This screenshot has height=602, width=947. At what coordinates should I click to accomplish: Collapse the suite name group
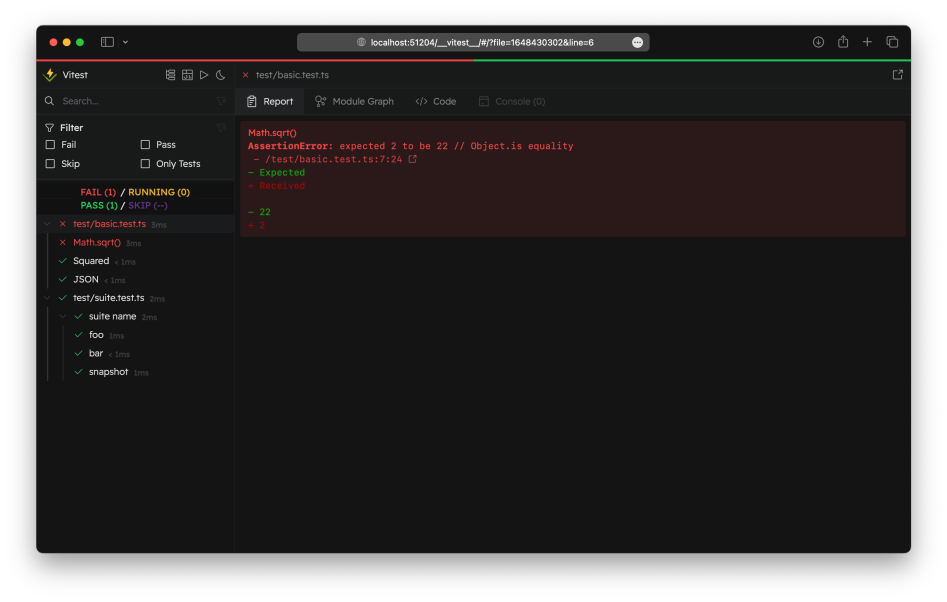pos(63,316)
